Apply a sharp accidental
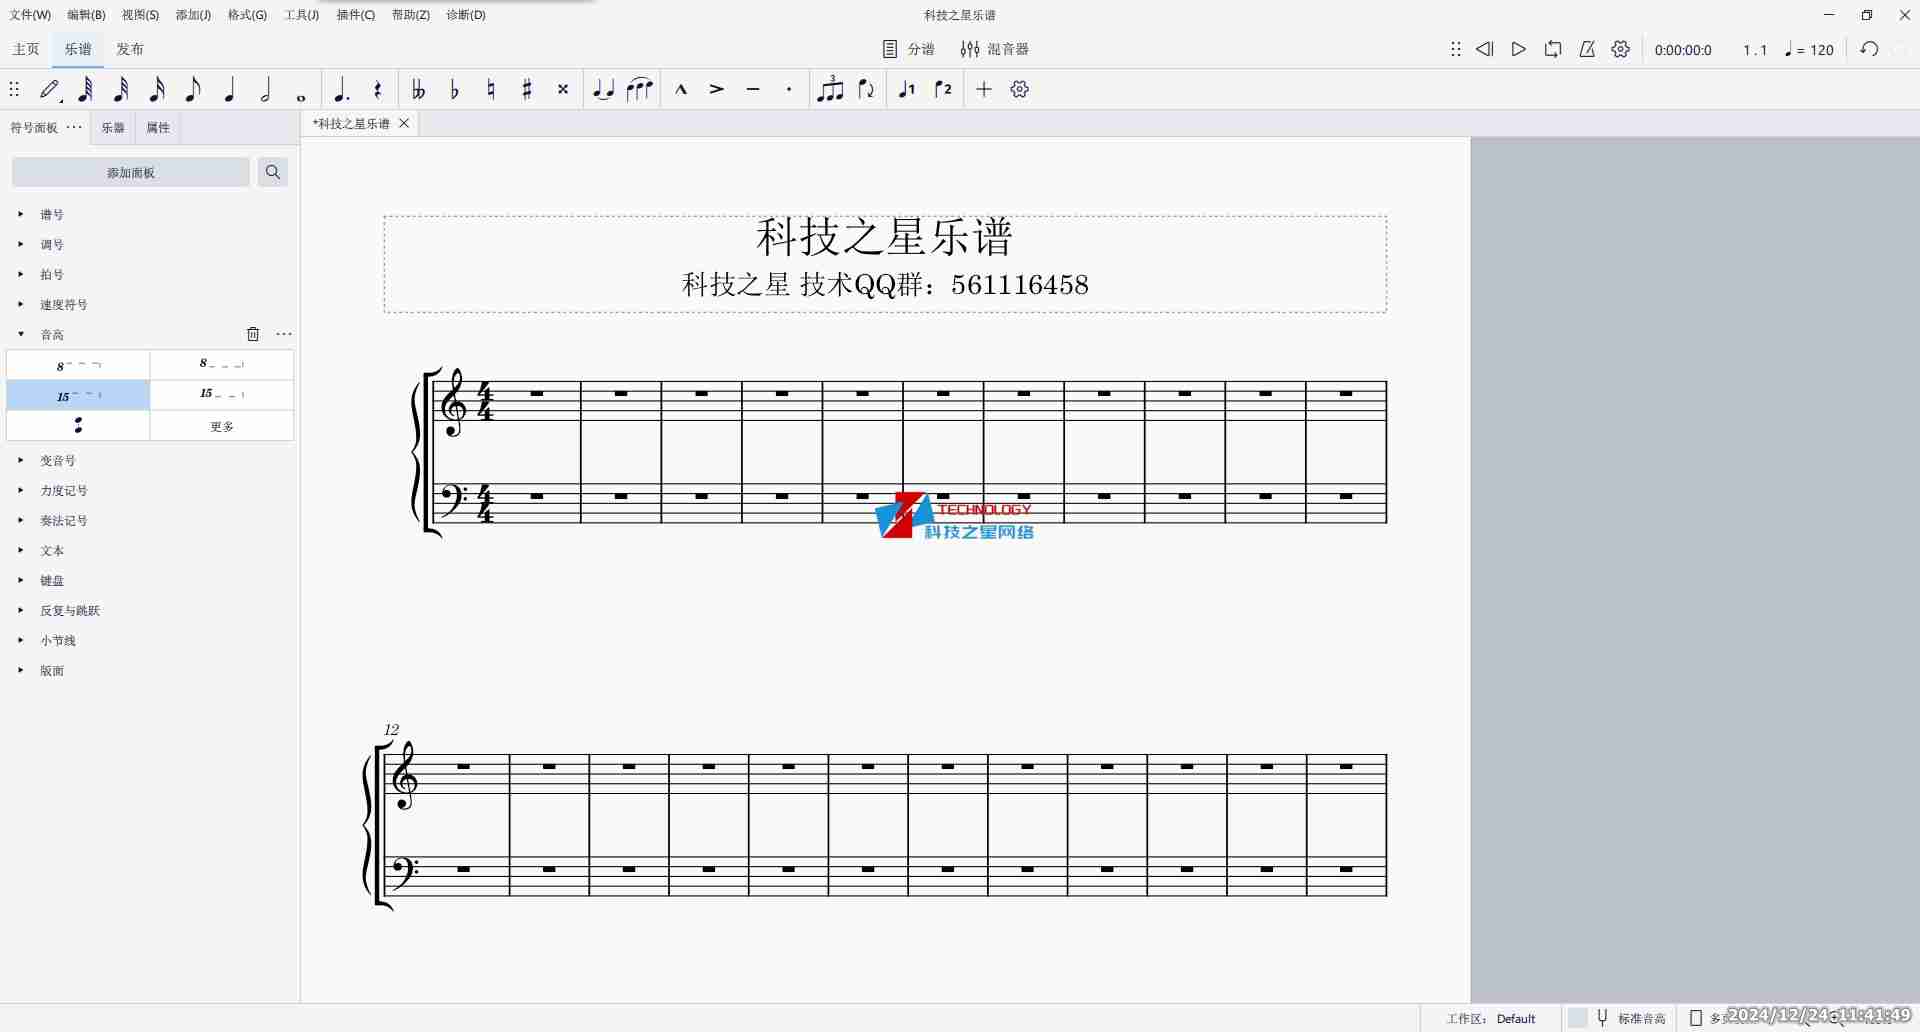The image size is (1920, 1032). point(526,89)
